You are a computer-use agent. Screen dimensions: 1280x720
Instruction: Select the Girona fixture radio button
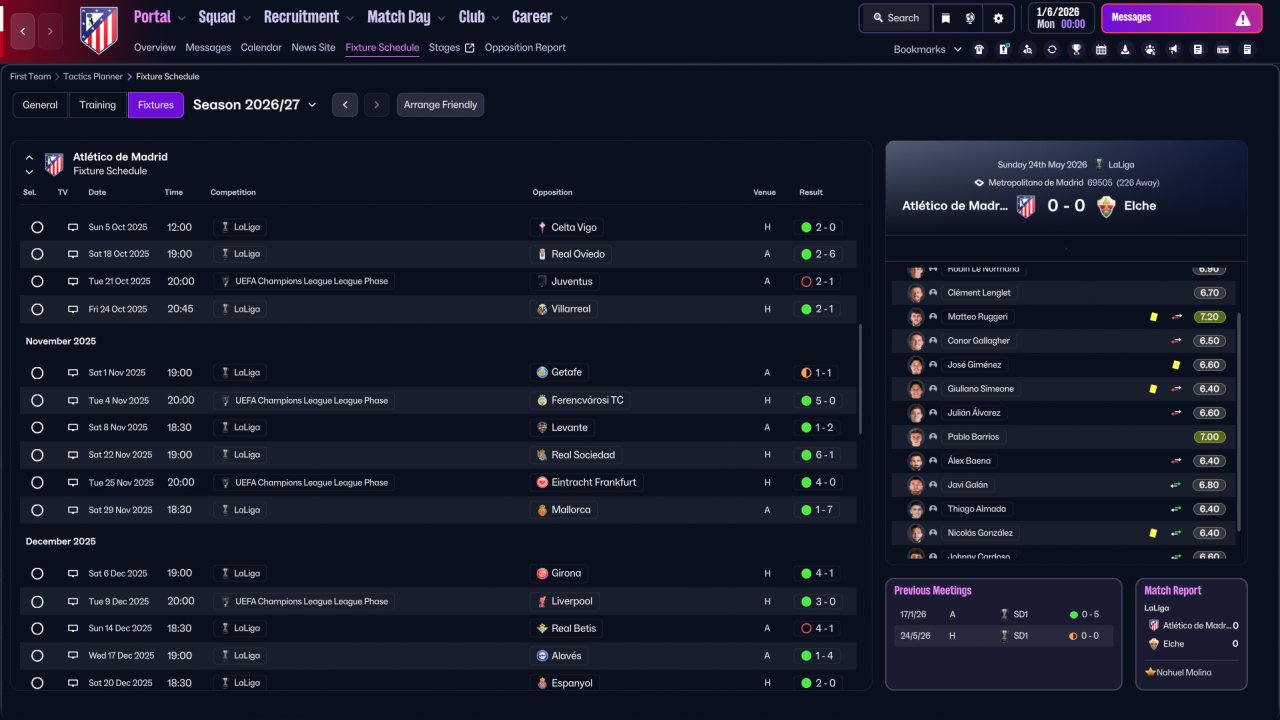(x=37, y=574)
